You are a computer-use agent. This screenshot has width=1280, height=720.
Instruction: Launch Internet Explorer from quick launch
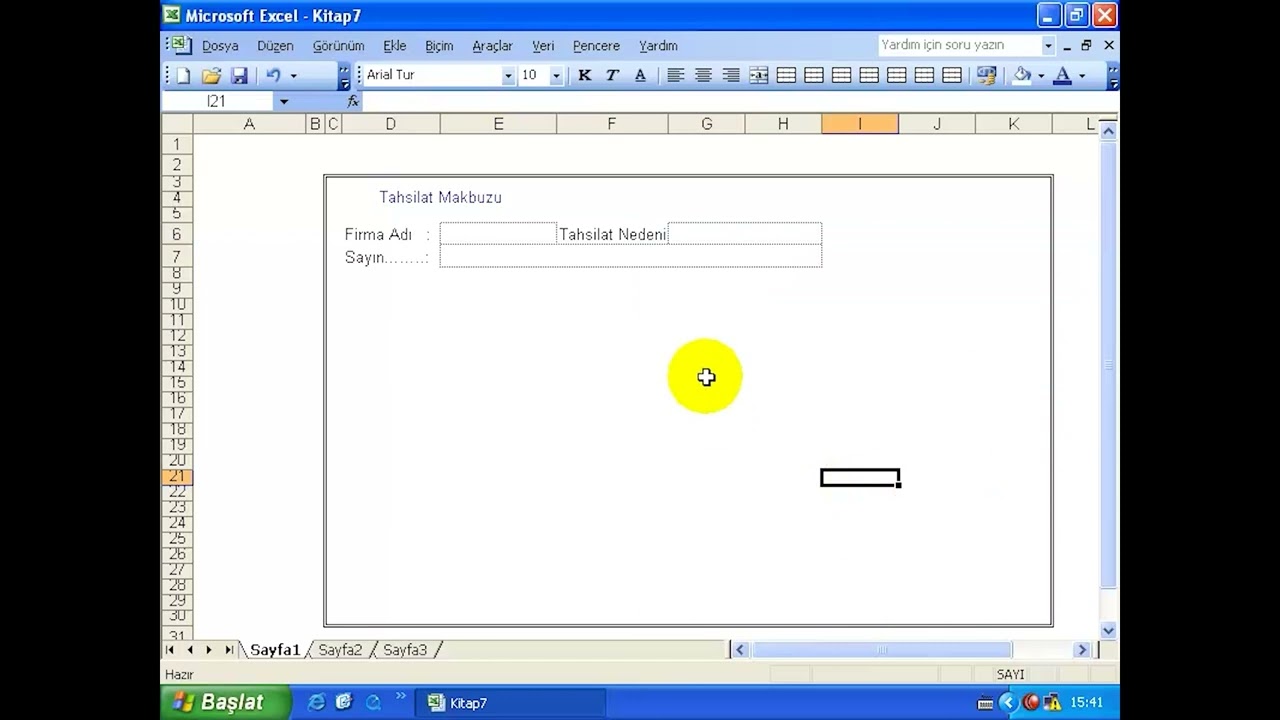click(x=316, y=703)
